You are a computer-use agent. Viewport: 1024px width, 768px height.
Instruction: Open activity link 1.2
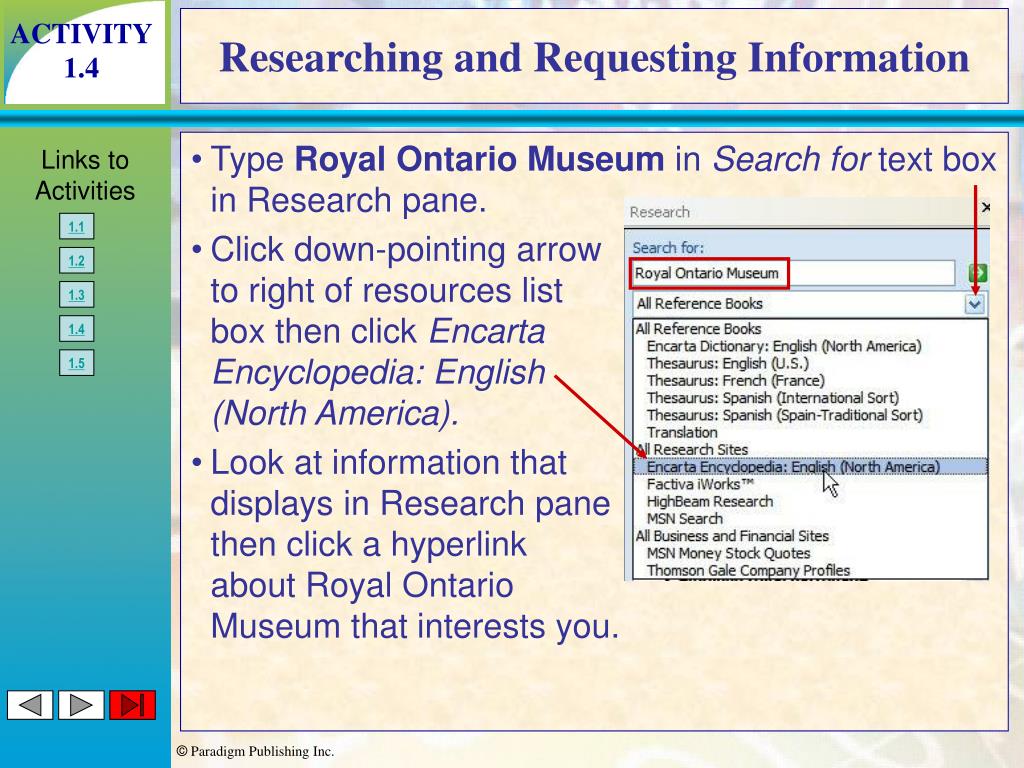[76, 261]
